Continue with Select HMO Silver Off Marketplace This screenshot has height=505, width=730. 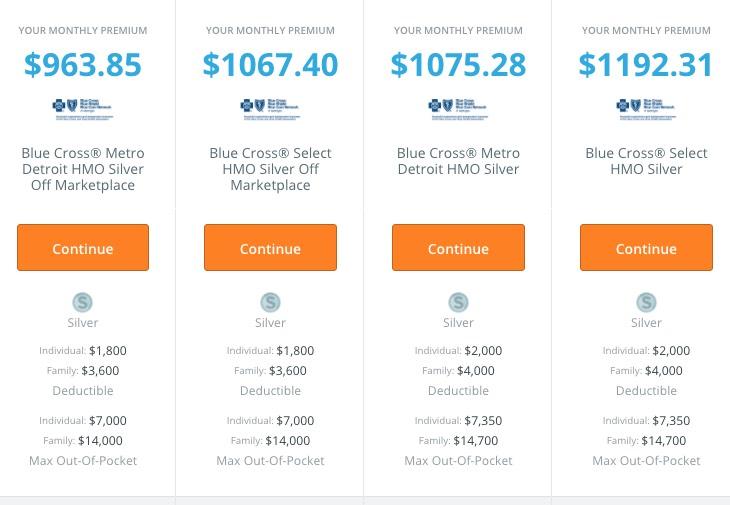271,248
